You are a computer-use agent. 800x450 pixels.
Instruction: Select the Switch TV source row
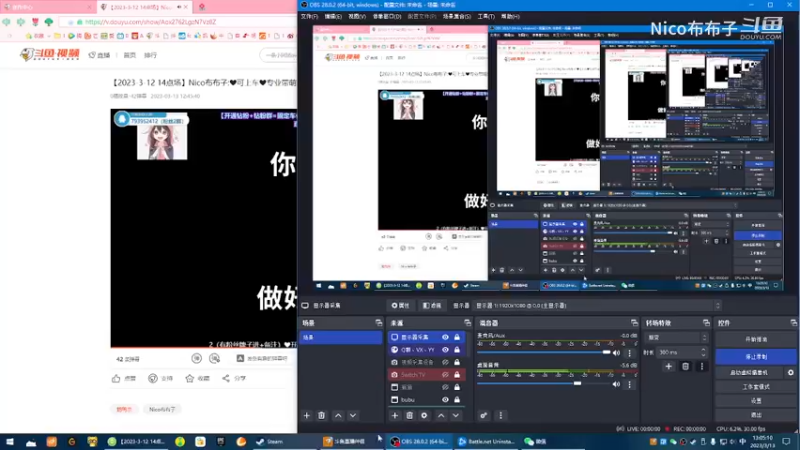425,375
